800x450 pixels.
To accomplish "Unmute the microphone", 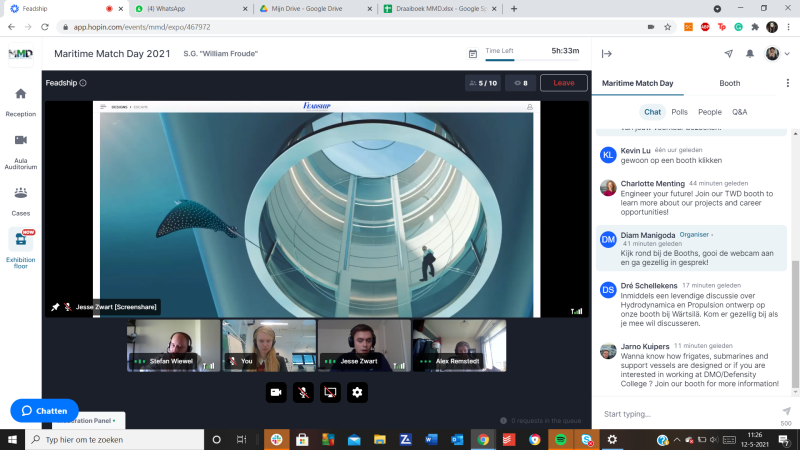I will 303,392.
